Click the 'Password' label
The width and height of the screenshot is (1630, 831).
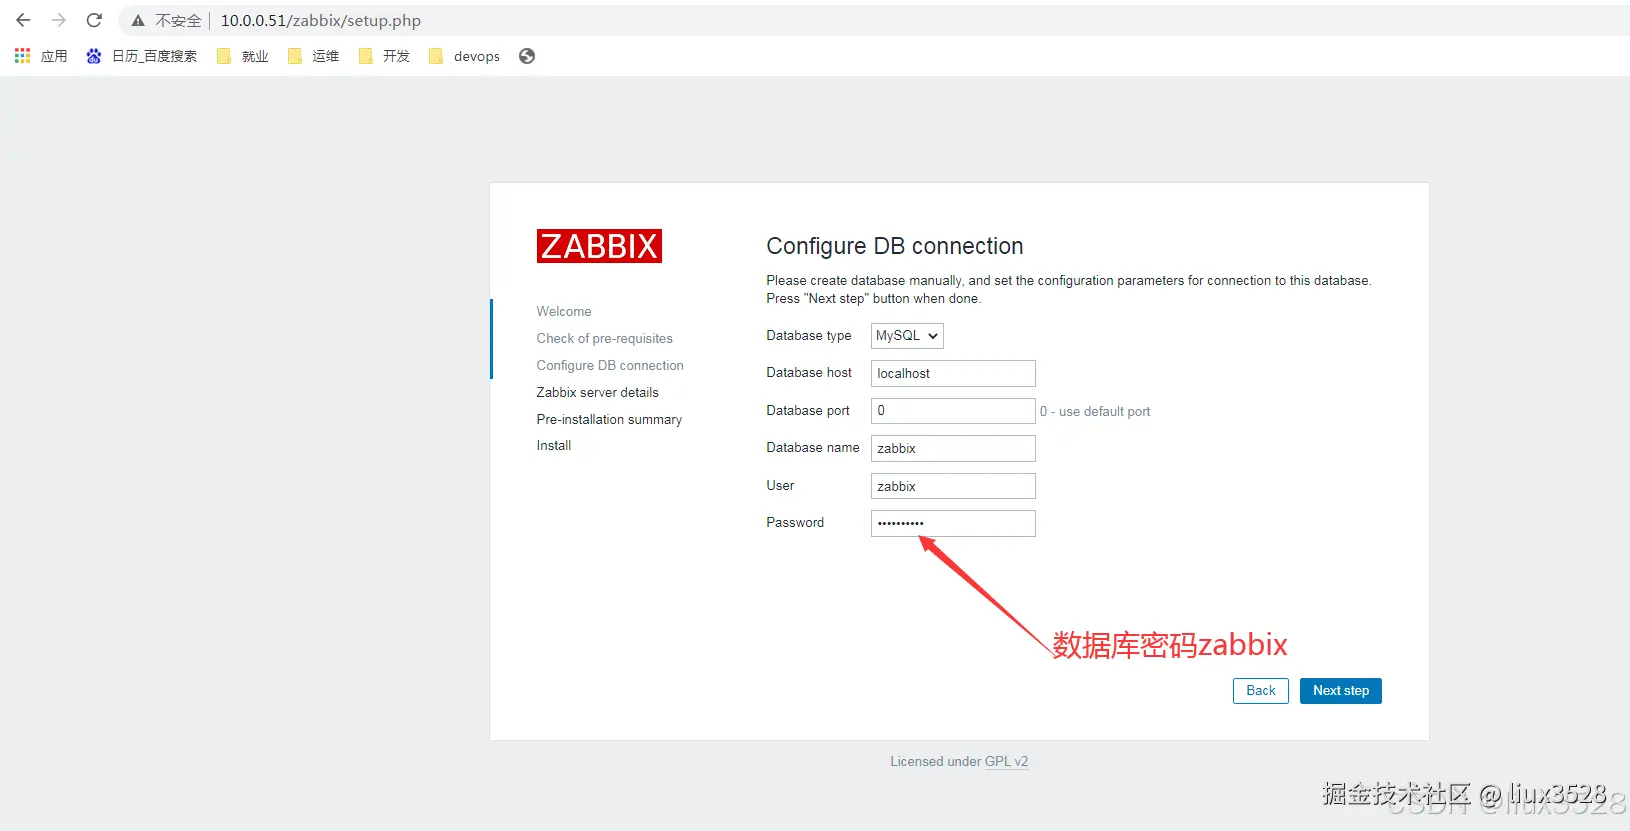795,523
